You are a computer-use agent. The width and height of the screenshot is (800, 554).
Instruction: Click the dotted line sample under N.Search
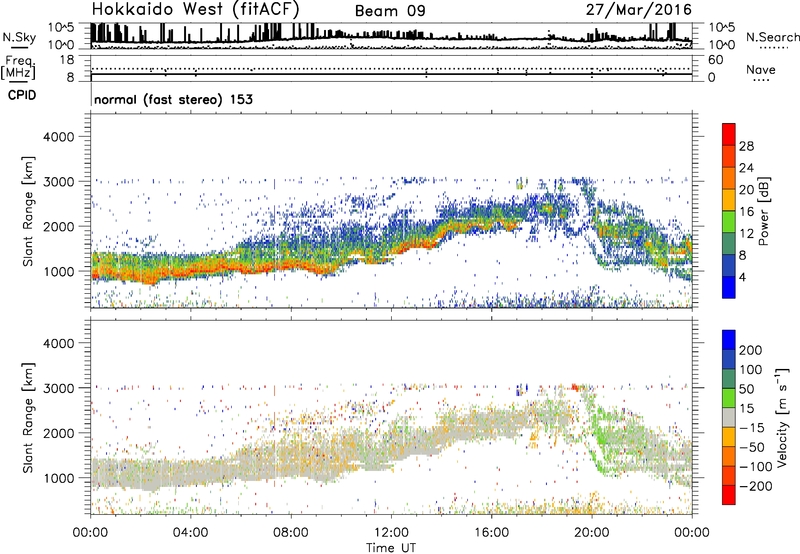click(774, 48)
